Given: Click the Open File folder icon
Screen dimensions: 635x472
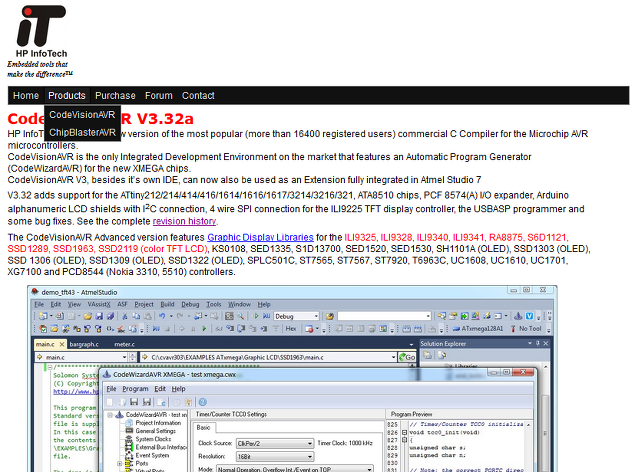Looking at the screenshot, I should [x=87, y=316].
